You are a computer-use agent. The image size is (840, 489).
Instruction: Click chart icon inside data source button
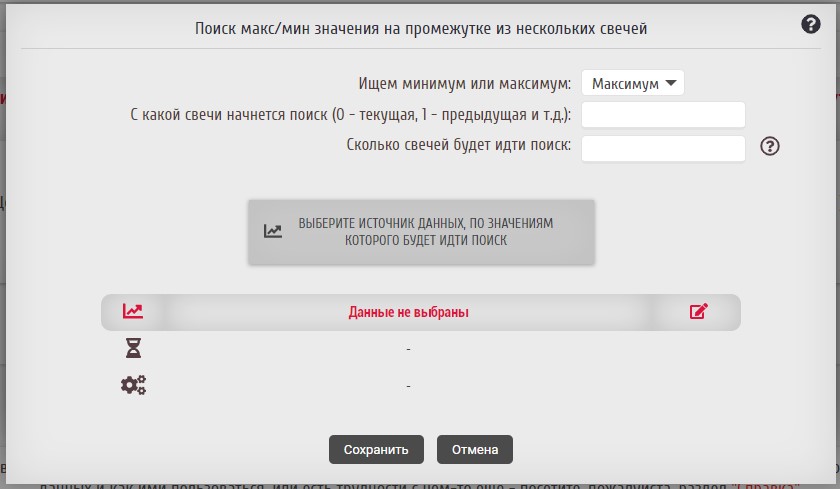pos(273,231)
